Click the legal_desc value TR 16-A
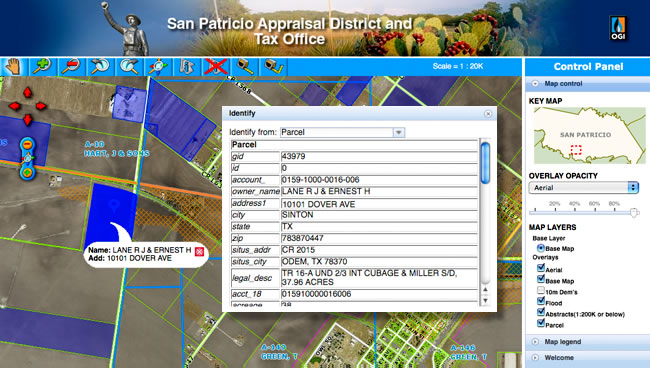 pyautogui.click(x=379, y=278)
